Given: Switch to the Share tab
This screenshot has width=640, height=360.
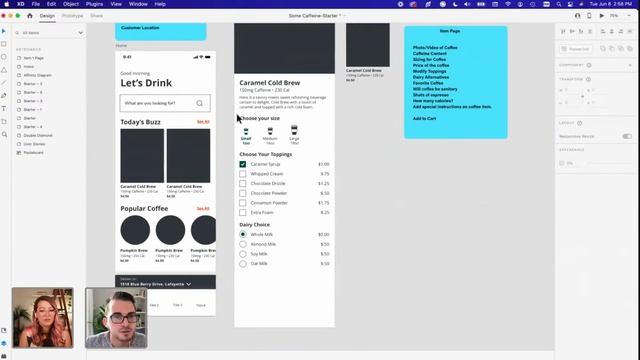Looking at the screenshot, I should point(97,16).
